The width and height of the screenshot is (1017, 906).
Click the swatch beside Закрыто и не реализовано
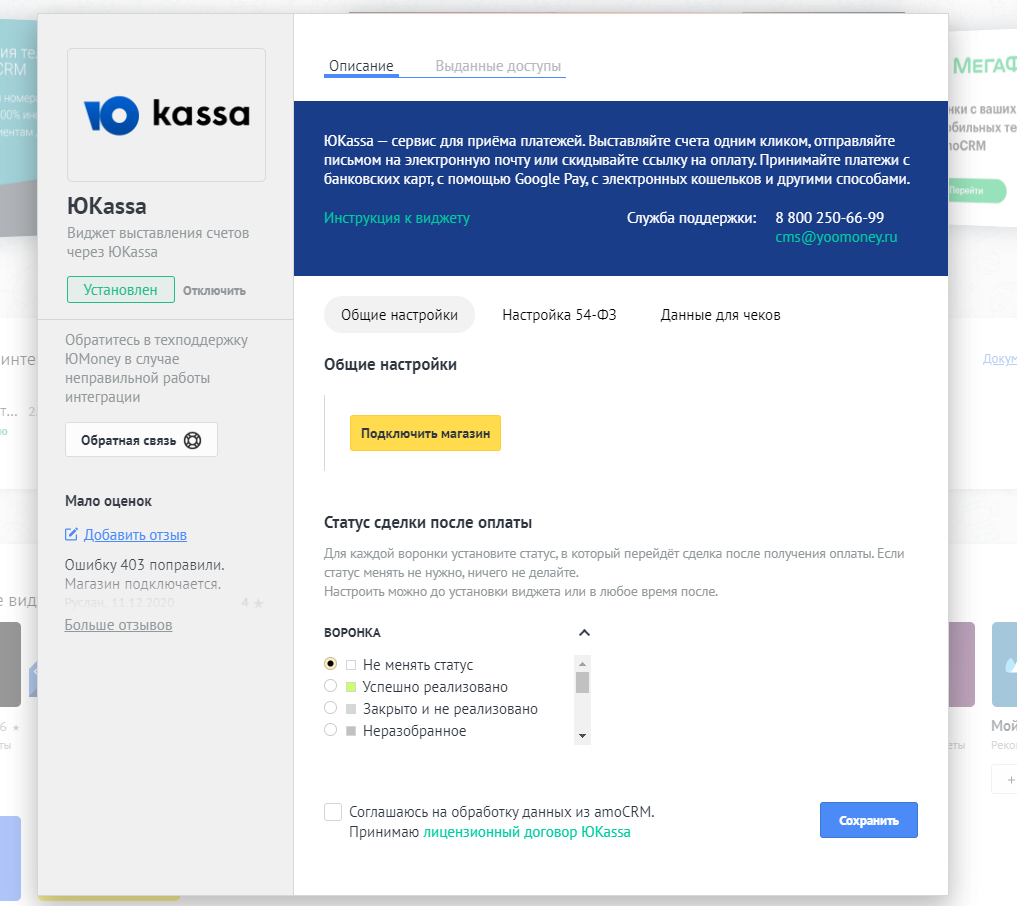(x=351, y=709)
